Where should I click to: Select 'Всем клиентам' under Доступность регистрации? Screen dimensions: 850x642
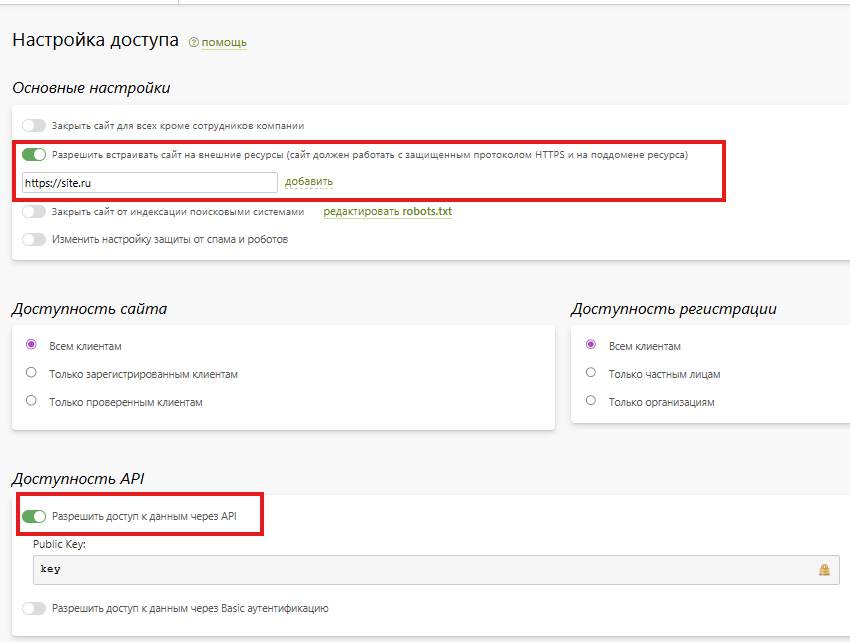[x=591, y=346]
